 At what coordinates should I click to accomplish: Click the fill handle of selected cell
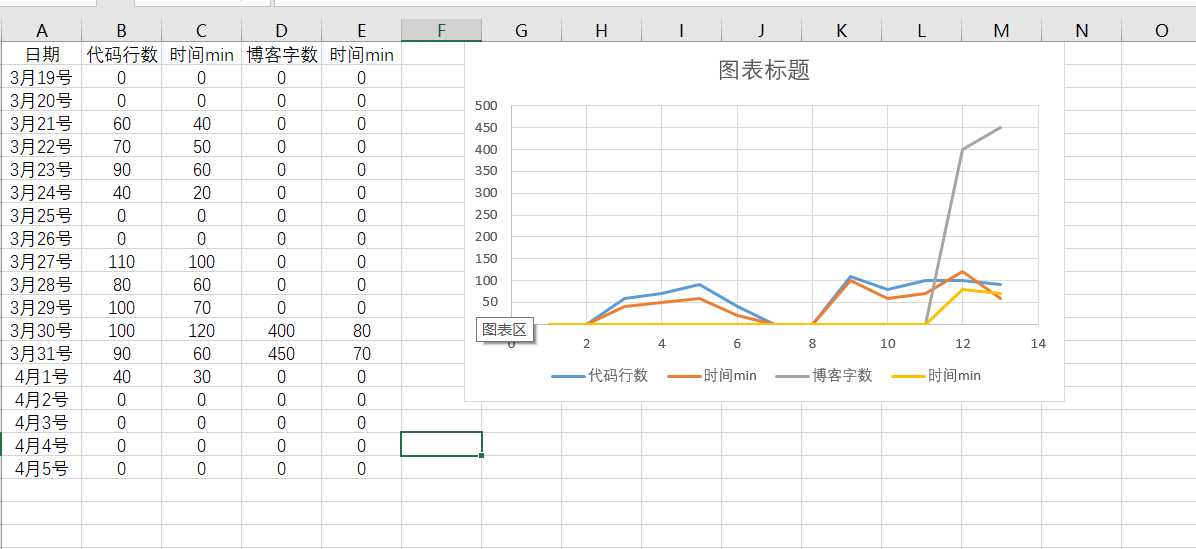[x=481, y=455]
